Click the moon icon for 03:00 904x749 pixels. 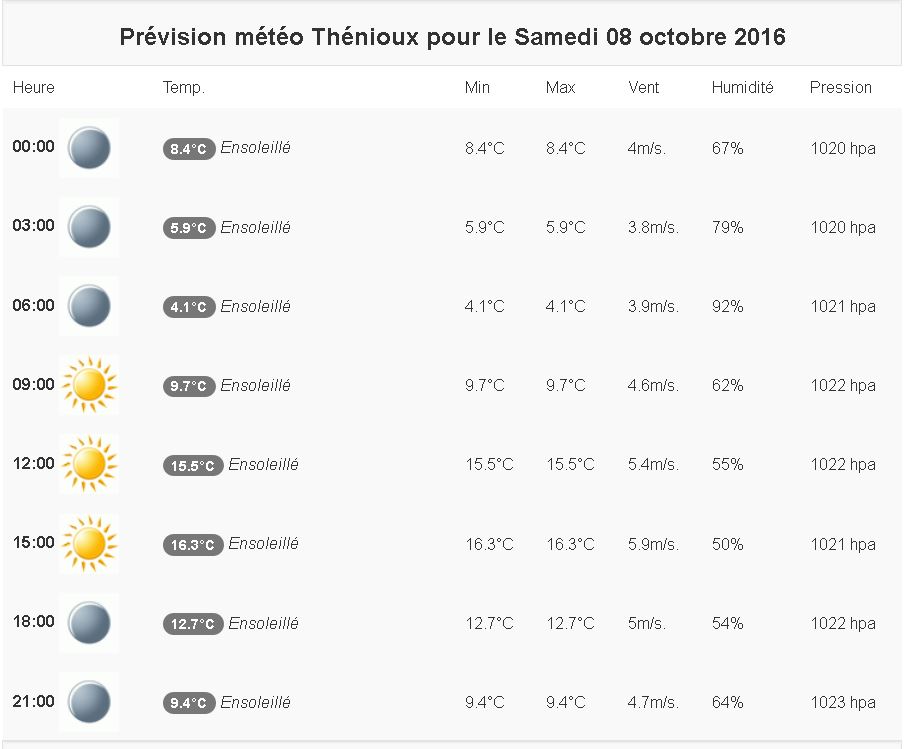(x=89, y=227)
